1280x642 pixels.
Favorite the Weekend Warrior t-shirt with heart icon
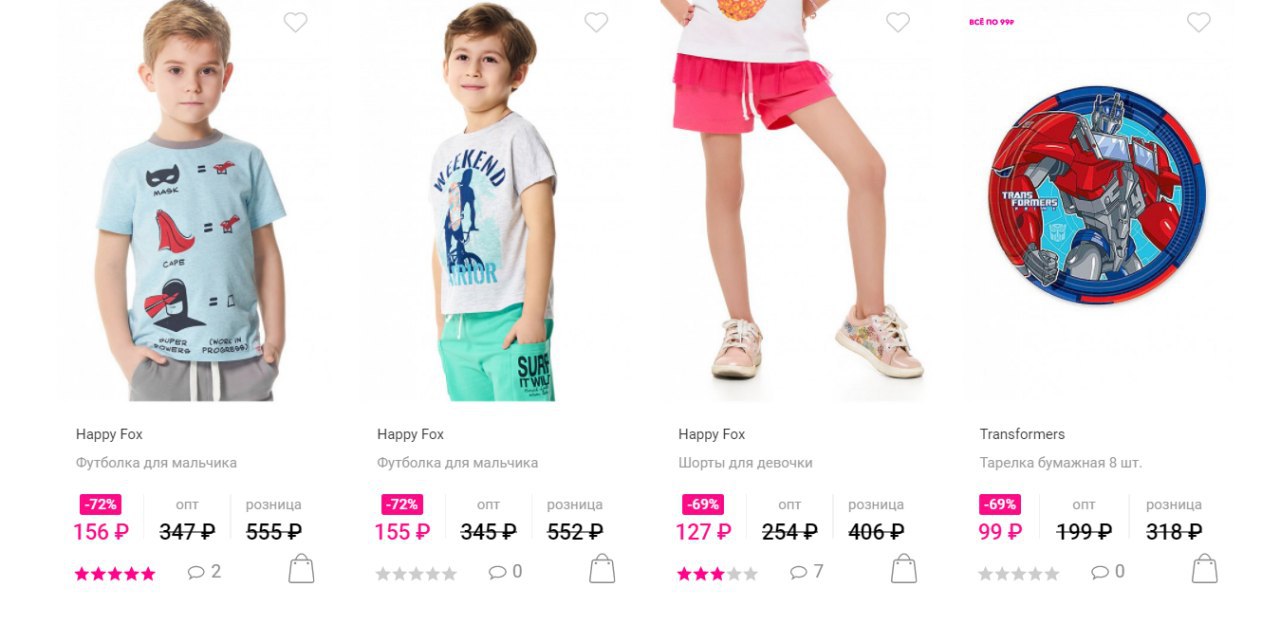pyautogui.click(x=596, y=22)
